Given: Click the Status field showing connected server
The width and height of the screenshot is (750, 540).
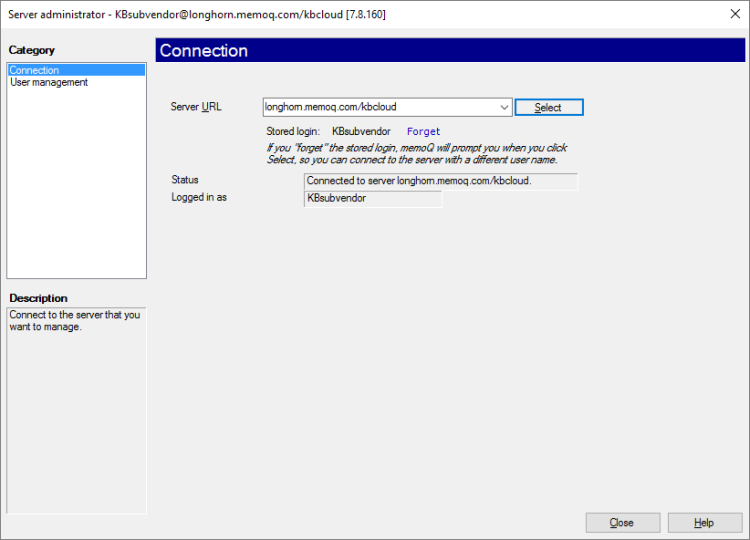Looking at the screenshot, I should [440, 181].
